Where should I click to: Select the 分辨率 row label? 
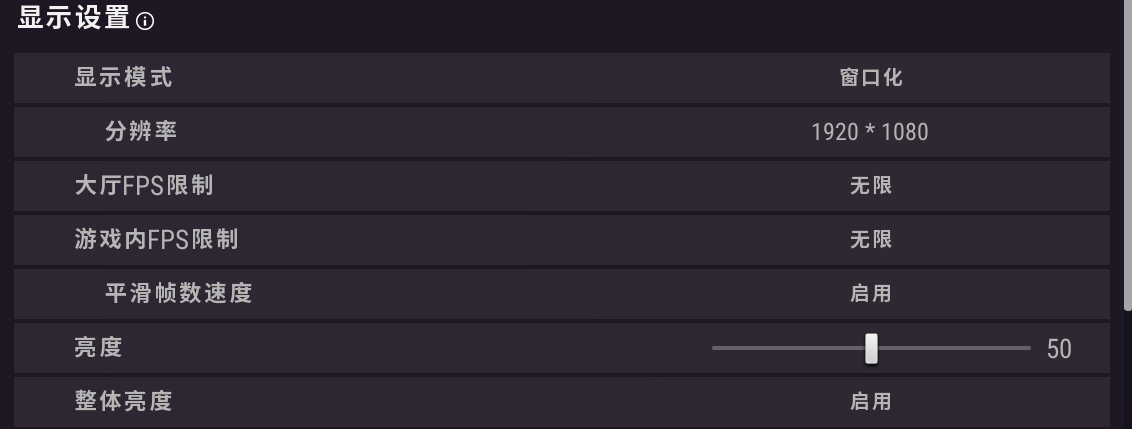click(x=140, y=131)
